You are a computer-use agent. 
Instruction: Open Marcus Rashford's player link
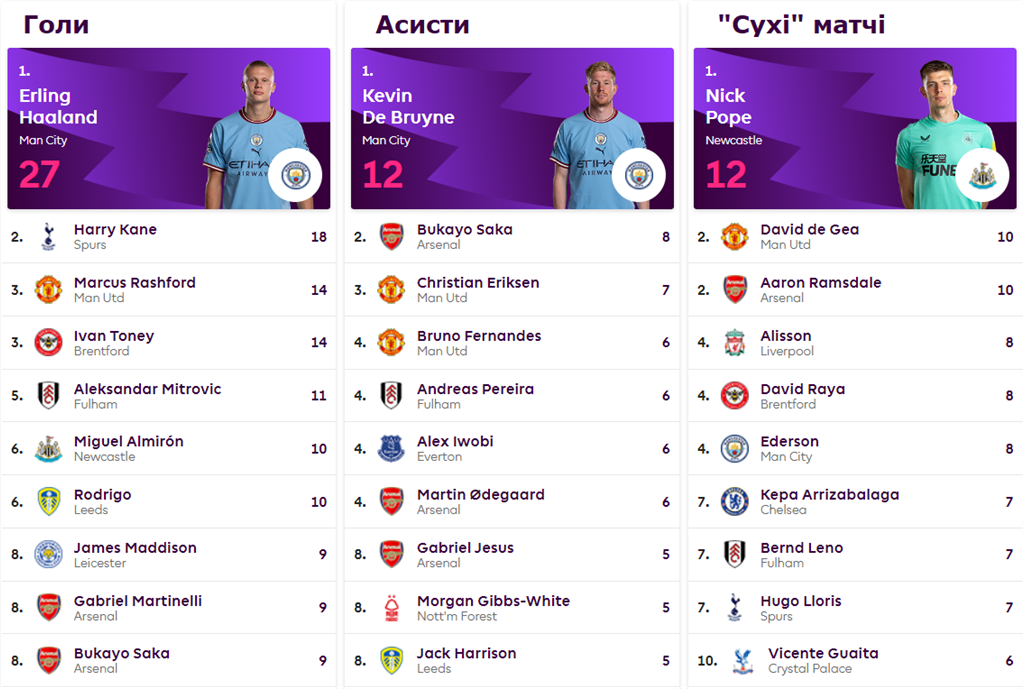pos(135,283)
